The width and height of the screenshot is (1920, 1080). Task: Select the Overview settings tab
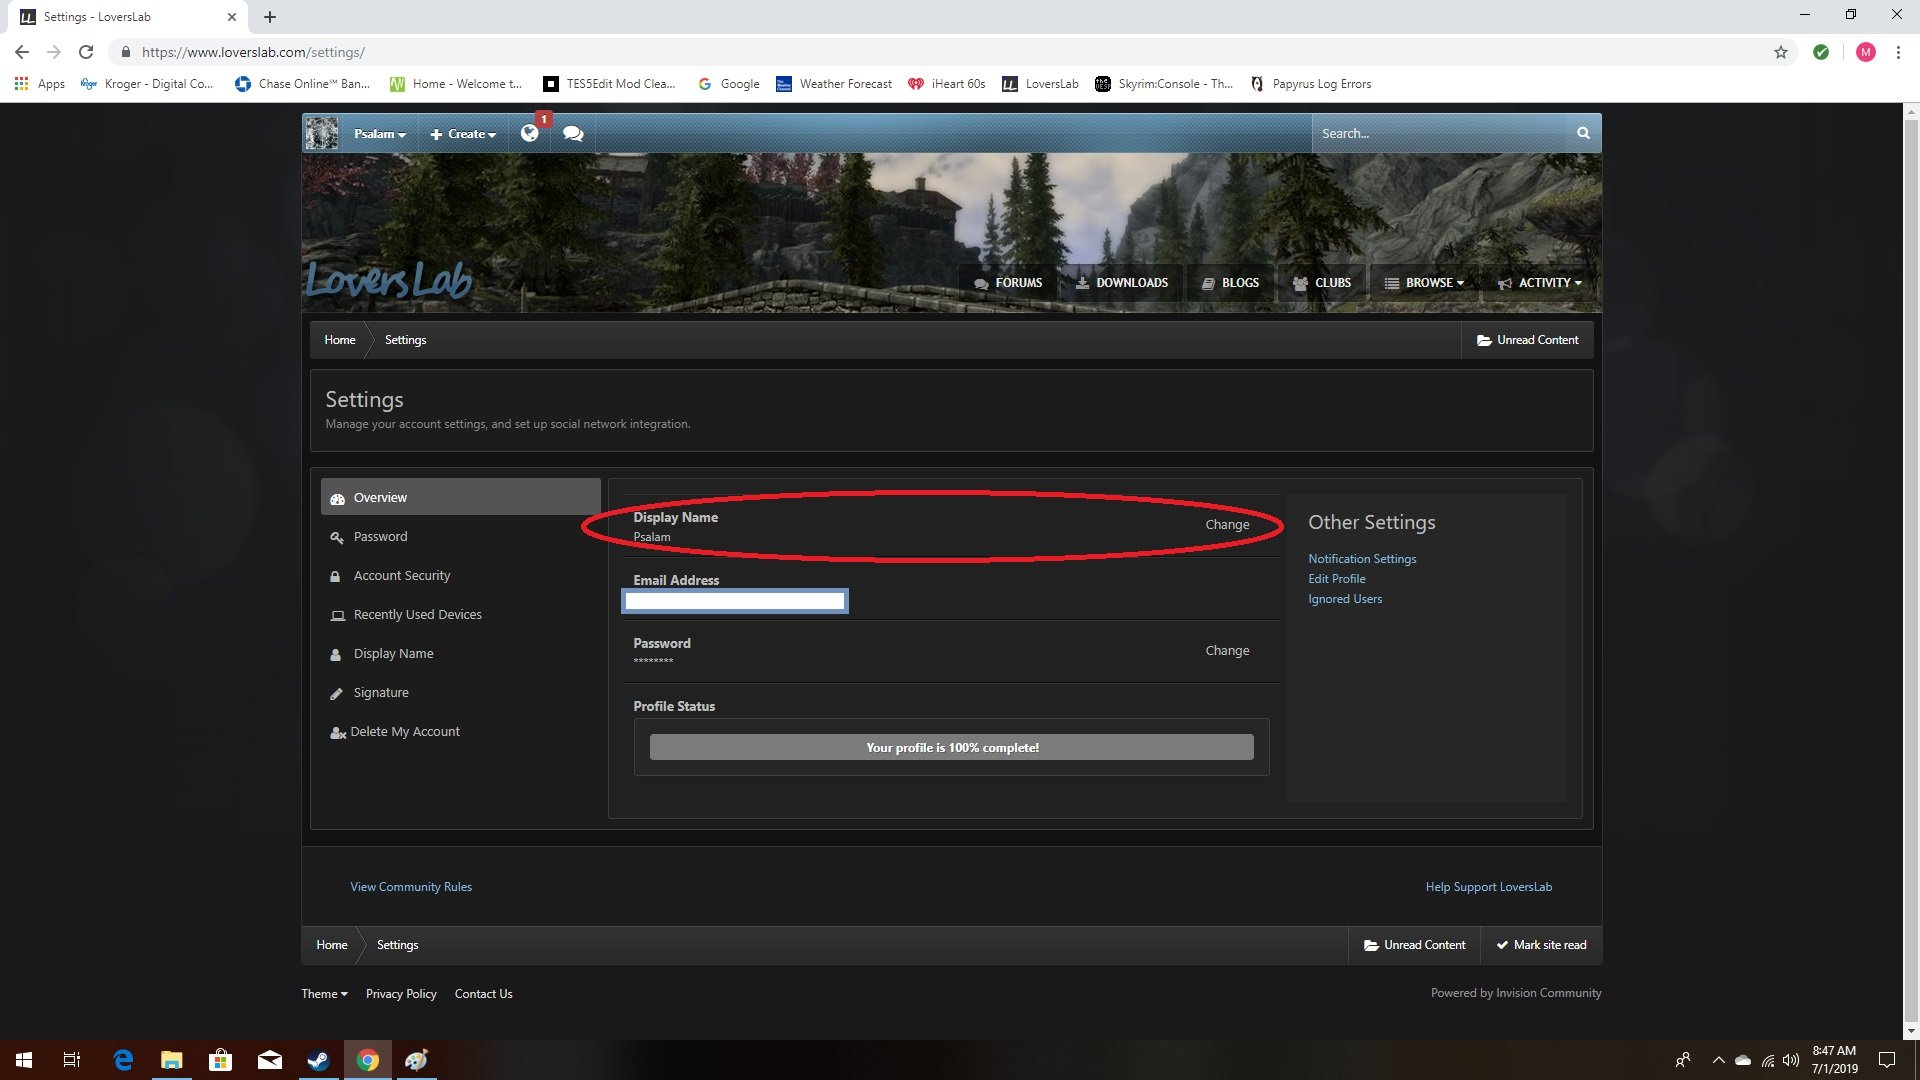coord(460,497)
